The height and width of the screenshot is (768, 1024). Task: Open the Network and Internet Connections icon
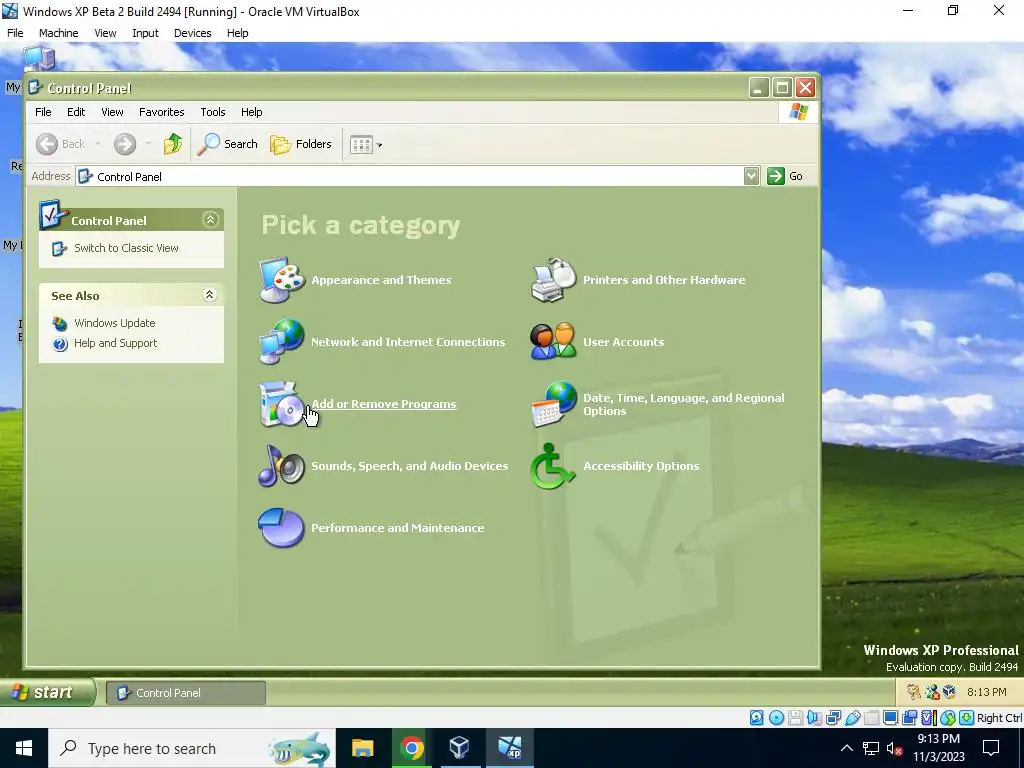(x=281, y=342)
